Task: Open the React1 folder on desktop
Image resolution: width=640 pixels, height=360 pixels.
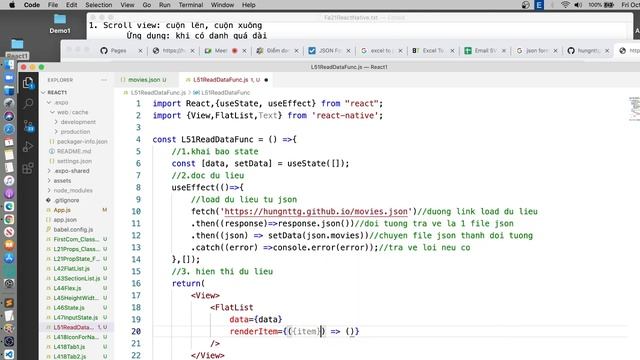Action: (17, 49)
